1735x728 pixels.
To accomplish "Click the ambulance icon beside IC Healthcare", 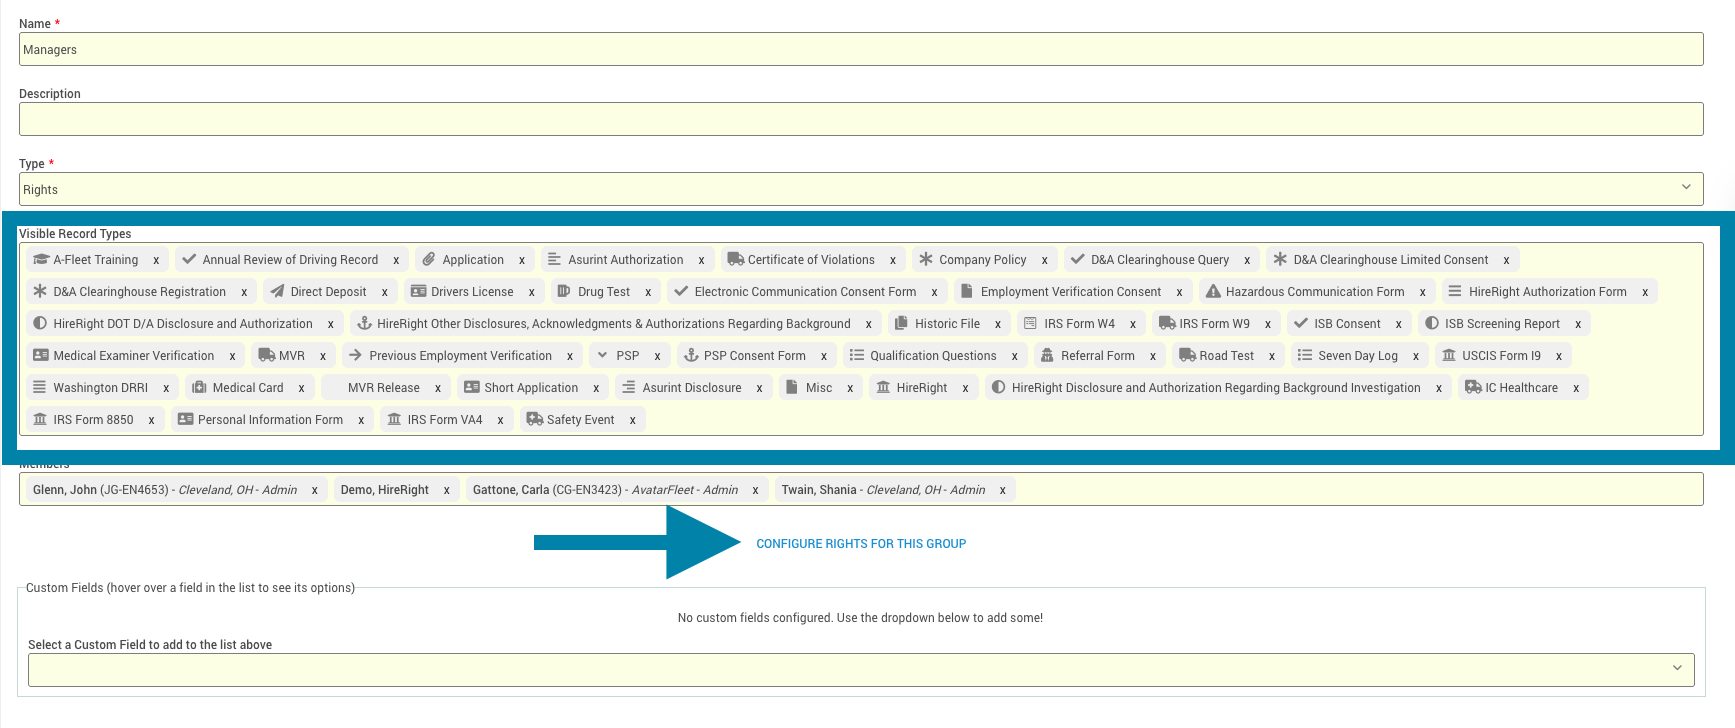I will pyautogui.click(x=1472, y=388).
